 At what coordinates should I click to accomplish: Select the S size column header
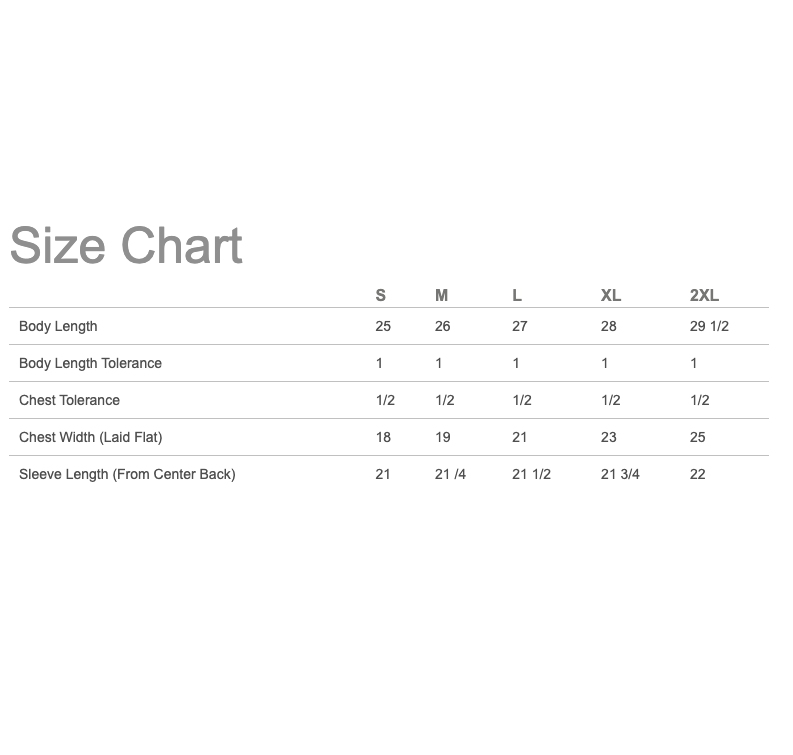(380, 295)
